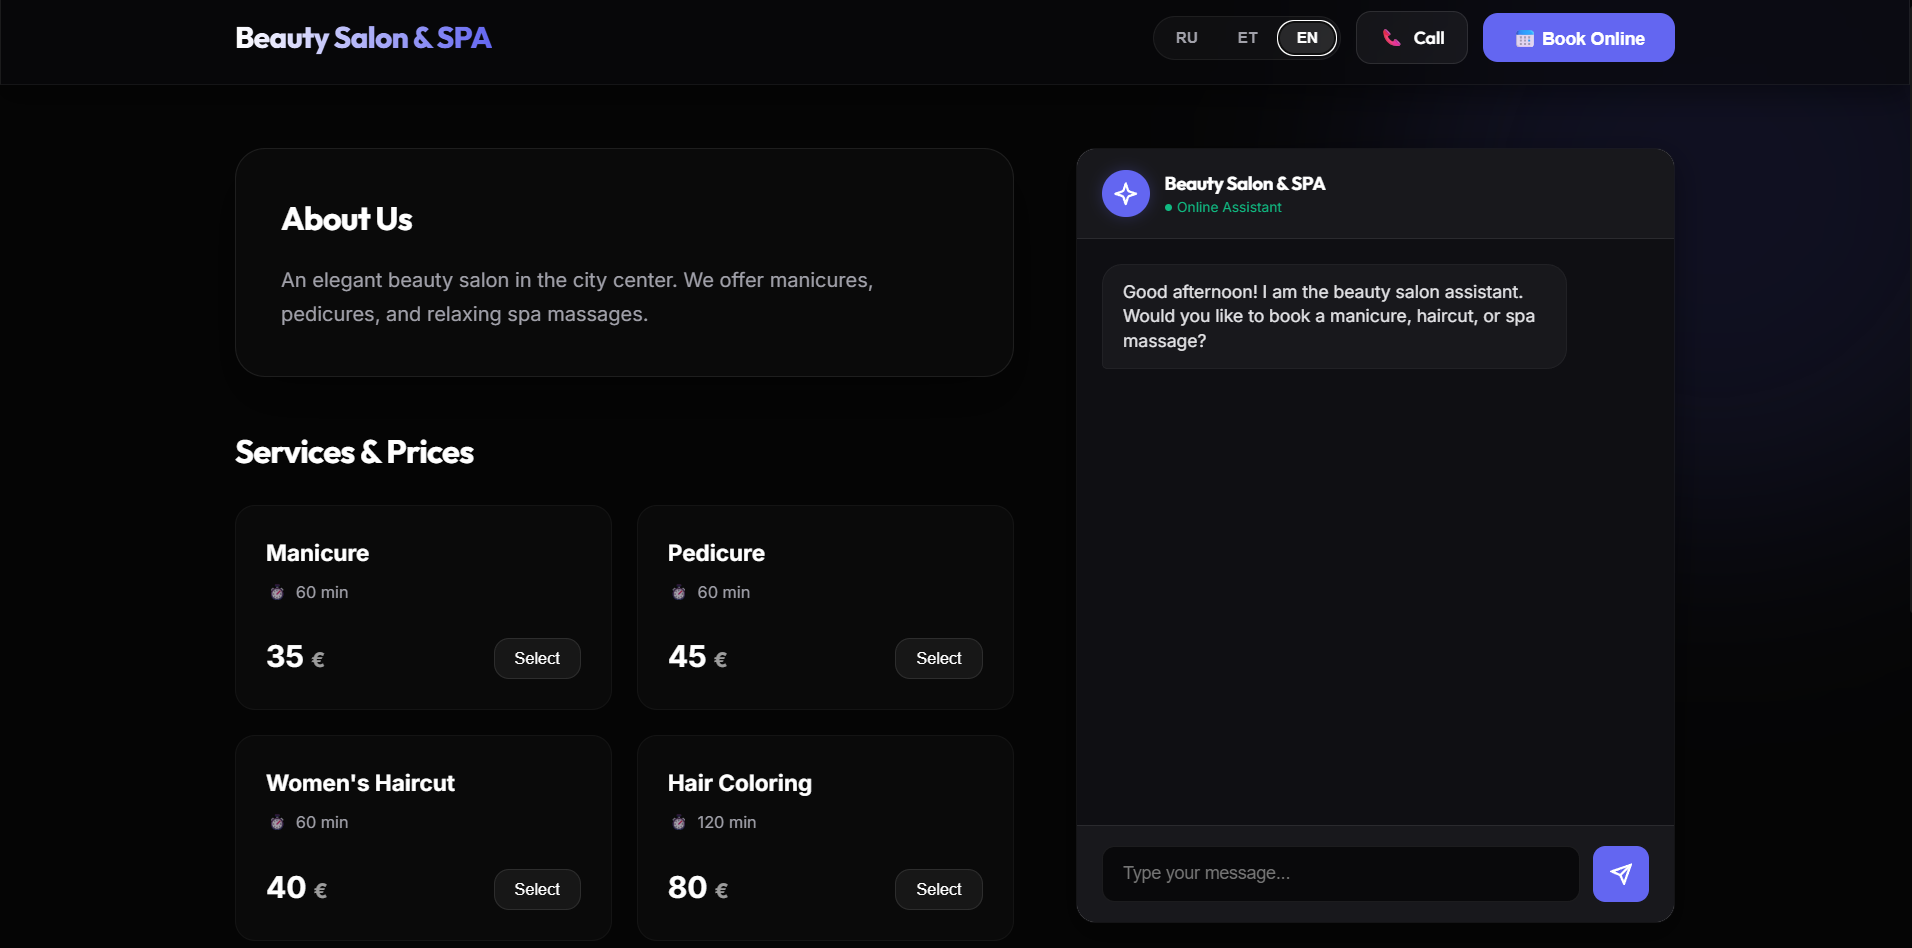Switch language to ET
The width and height of the screenshot is (1912, 948).
[1247, 38]
